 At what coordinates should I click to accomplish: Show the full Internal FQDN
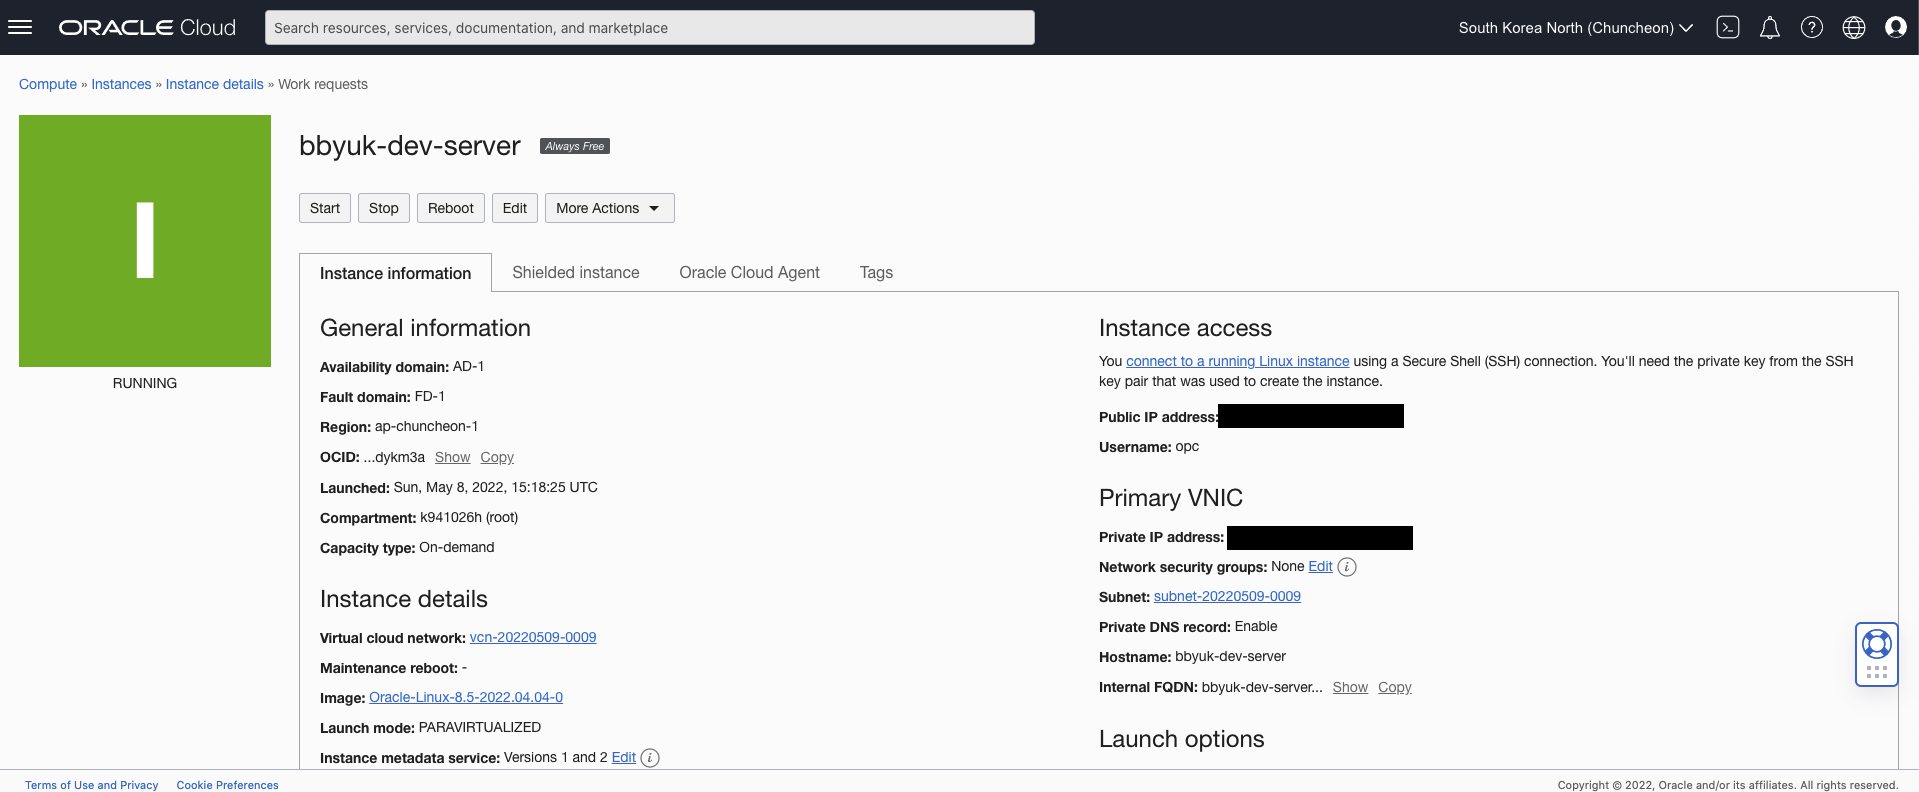(x=1350, y=687)
